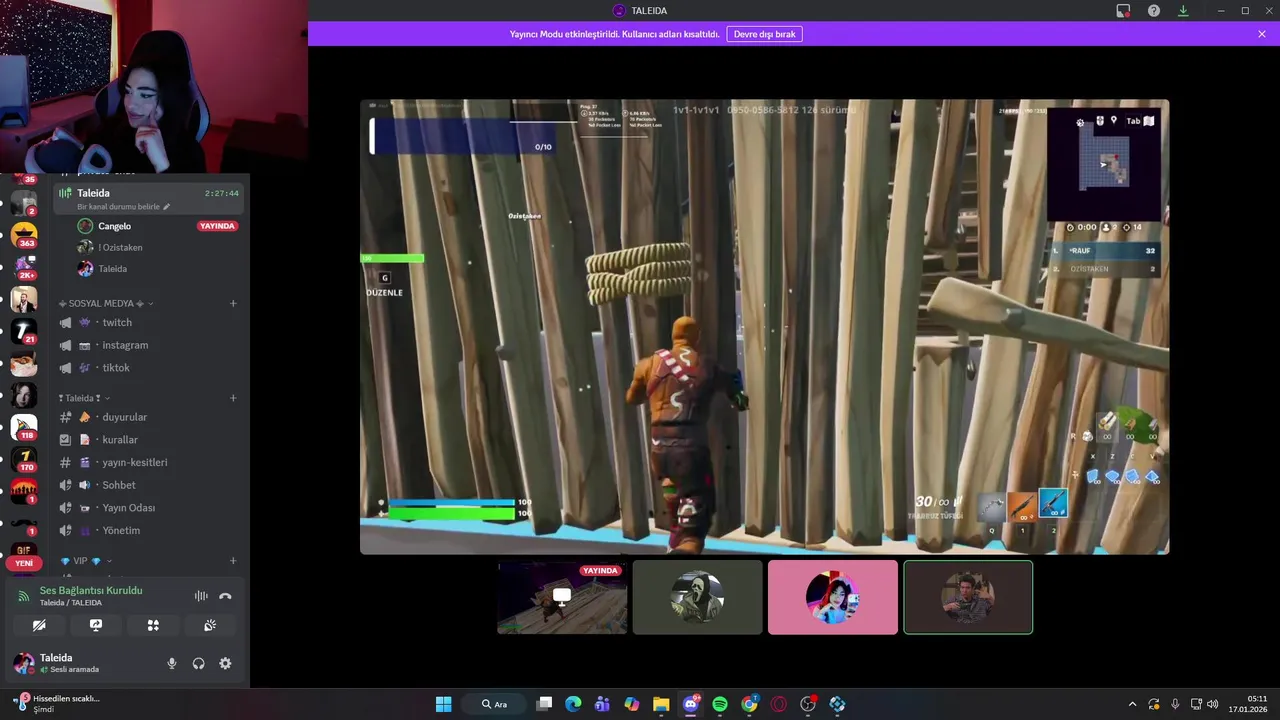1280x720 pixels.
Task: Open OBS Studio from the taskbar
Action: pos(808,704)
